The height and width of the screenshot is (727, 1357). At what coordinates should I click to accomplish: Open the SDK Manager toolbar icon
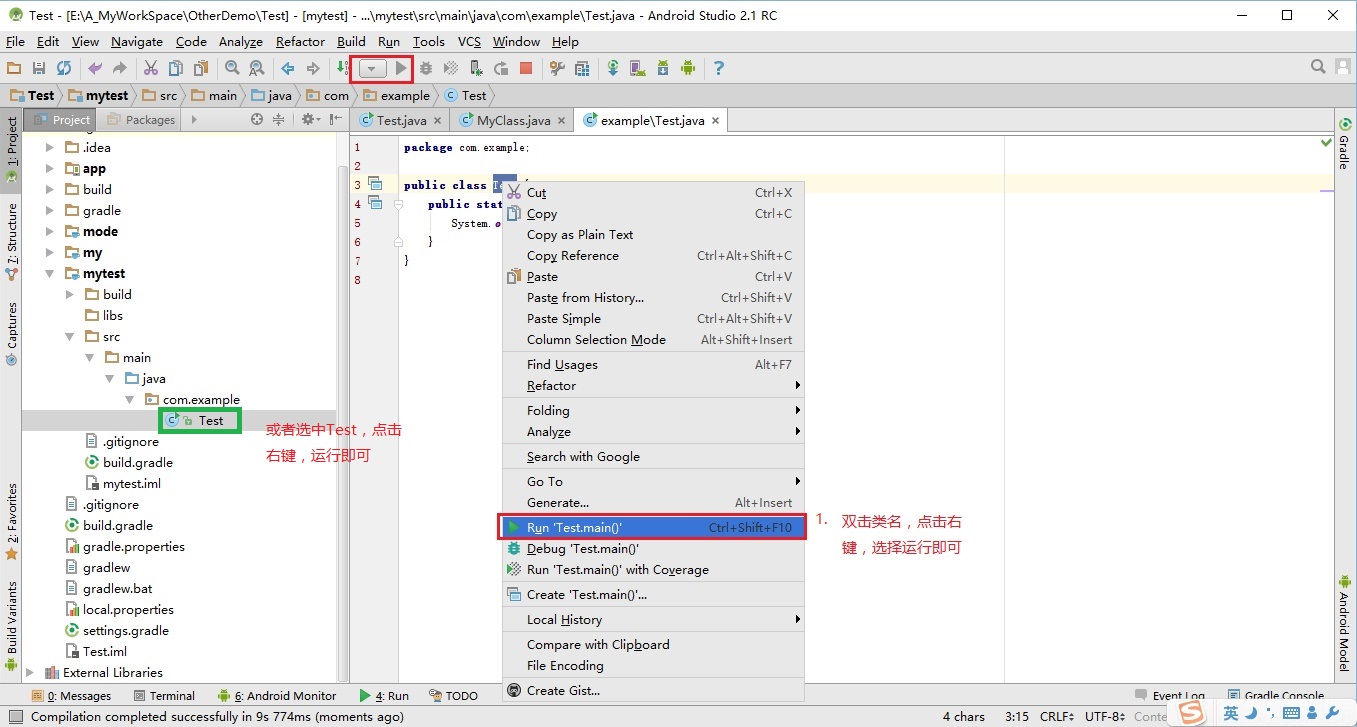(663, 68)
